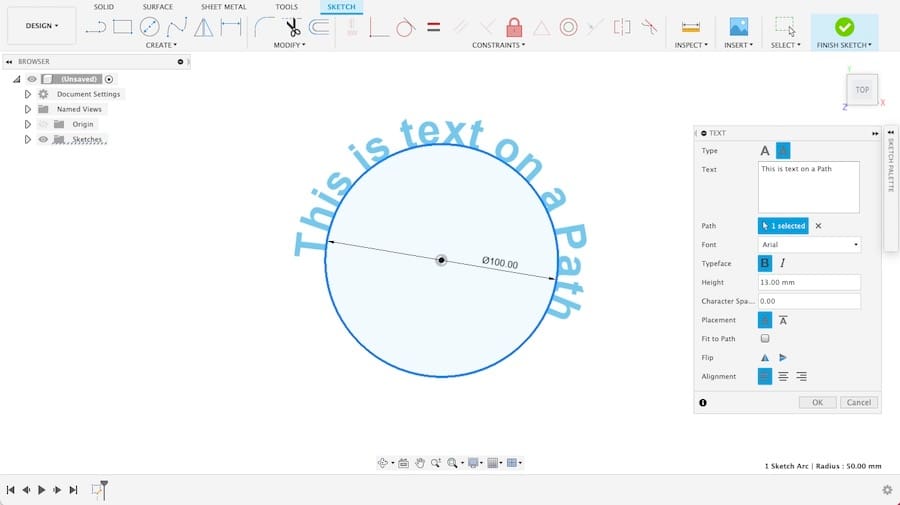Toggle visibility of Origin folder
Viewport: 900px width, 505px height.
pos(43,124)
